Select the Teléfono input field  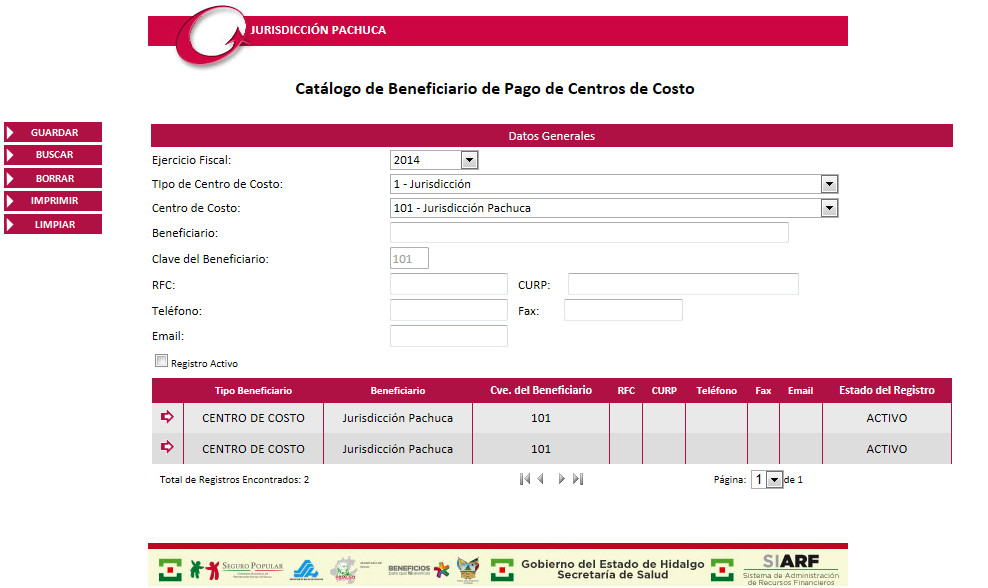449,310
